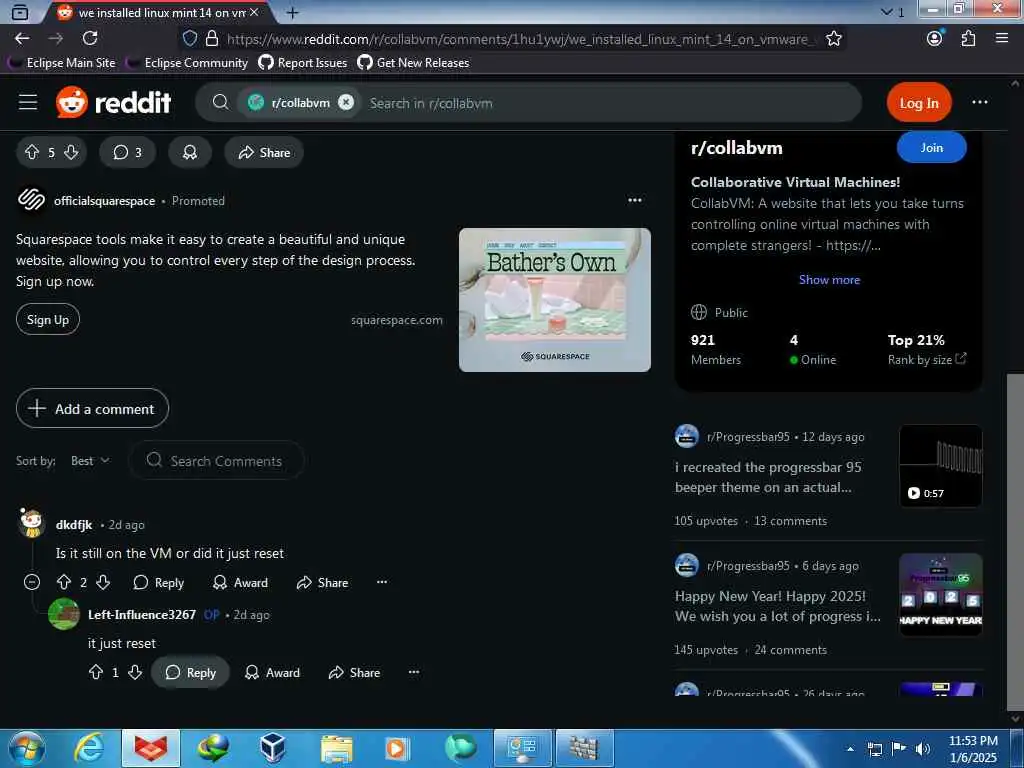Viewport: 1024px width, 768px height.
Task: Open reddit header three-dot menu
Action: pyautogui.click(x=980, y=103)
